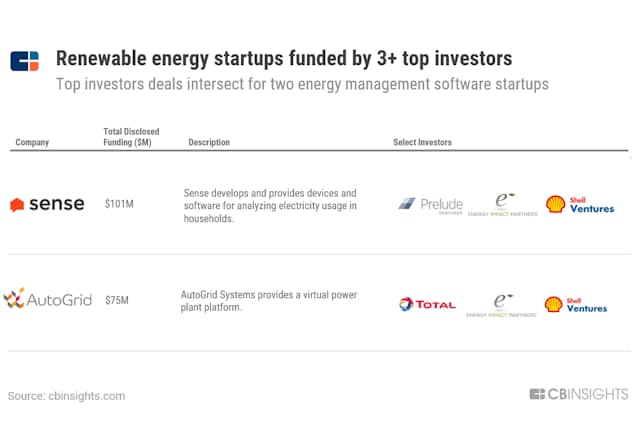Click the Description column header
Screen dimensions: 638x445
point(209,142)
